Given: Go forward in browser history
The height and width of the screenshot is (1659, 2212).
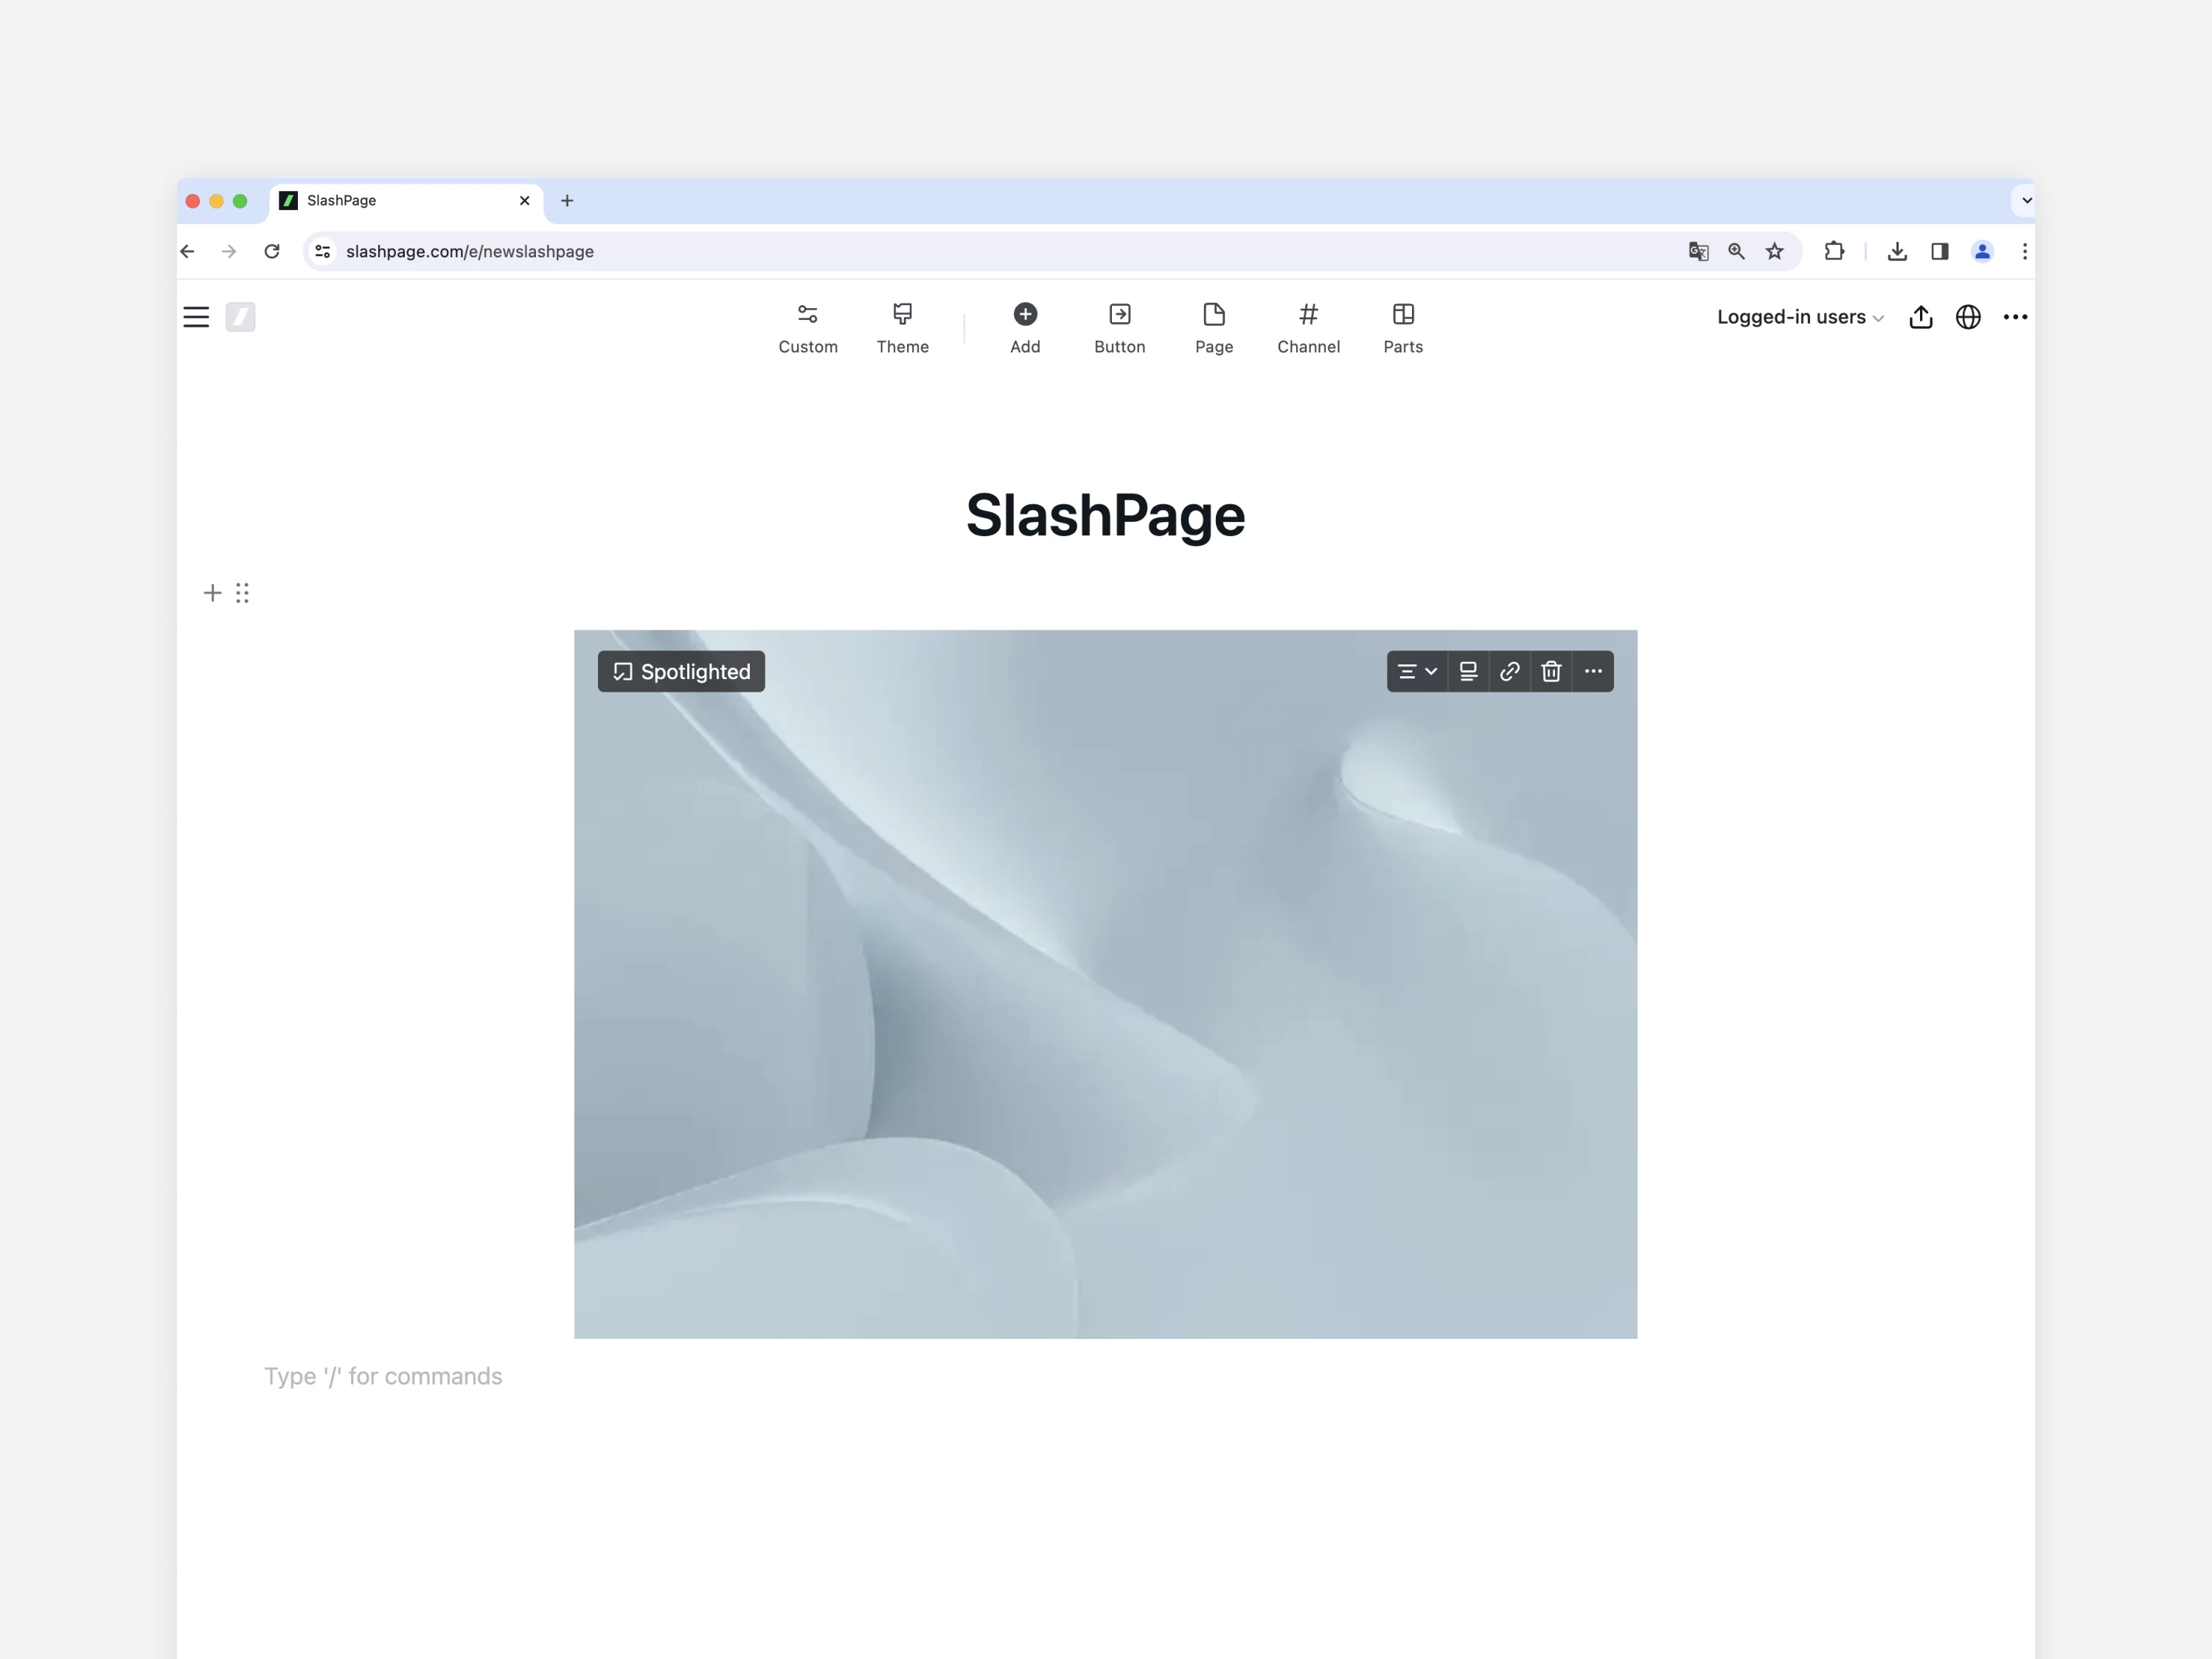Looking at the screenshot, I should point(229,251).
